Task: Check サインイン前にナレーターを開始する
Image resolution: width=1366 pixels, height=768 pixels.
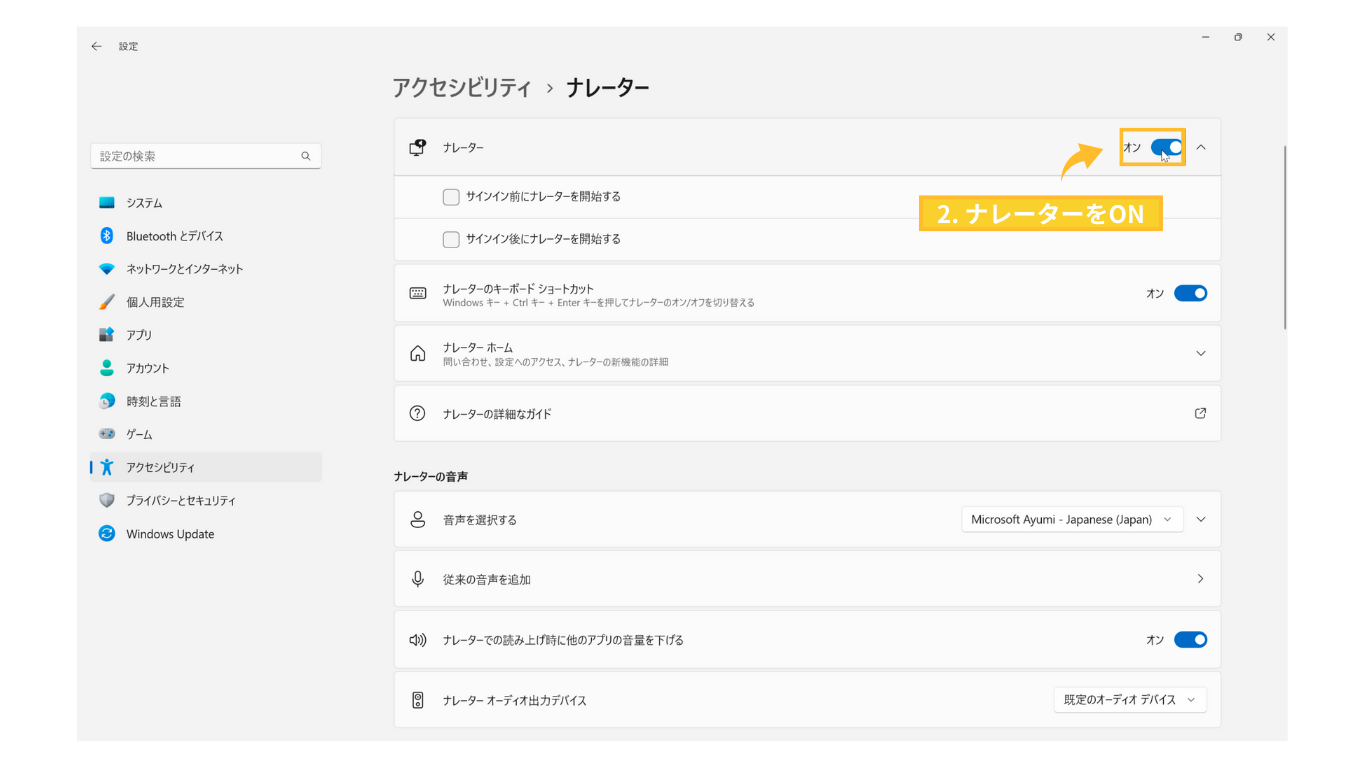Action: coord(451,197)
